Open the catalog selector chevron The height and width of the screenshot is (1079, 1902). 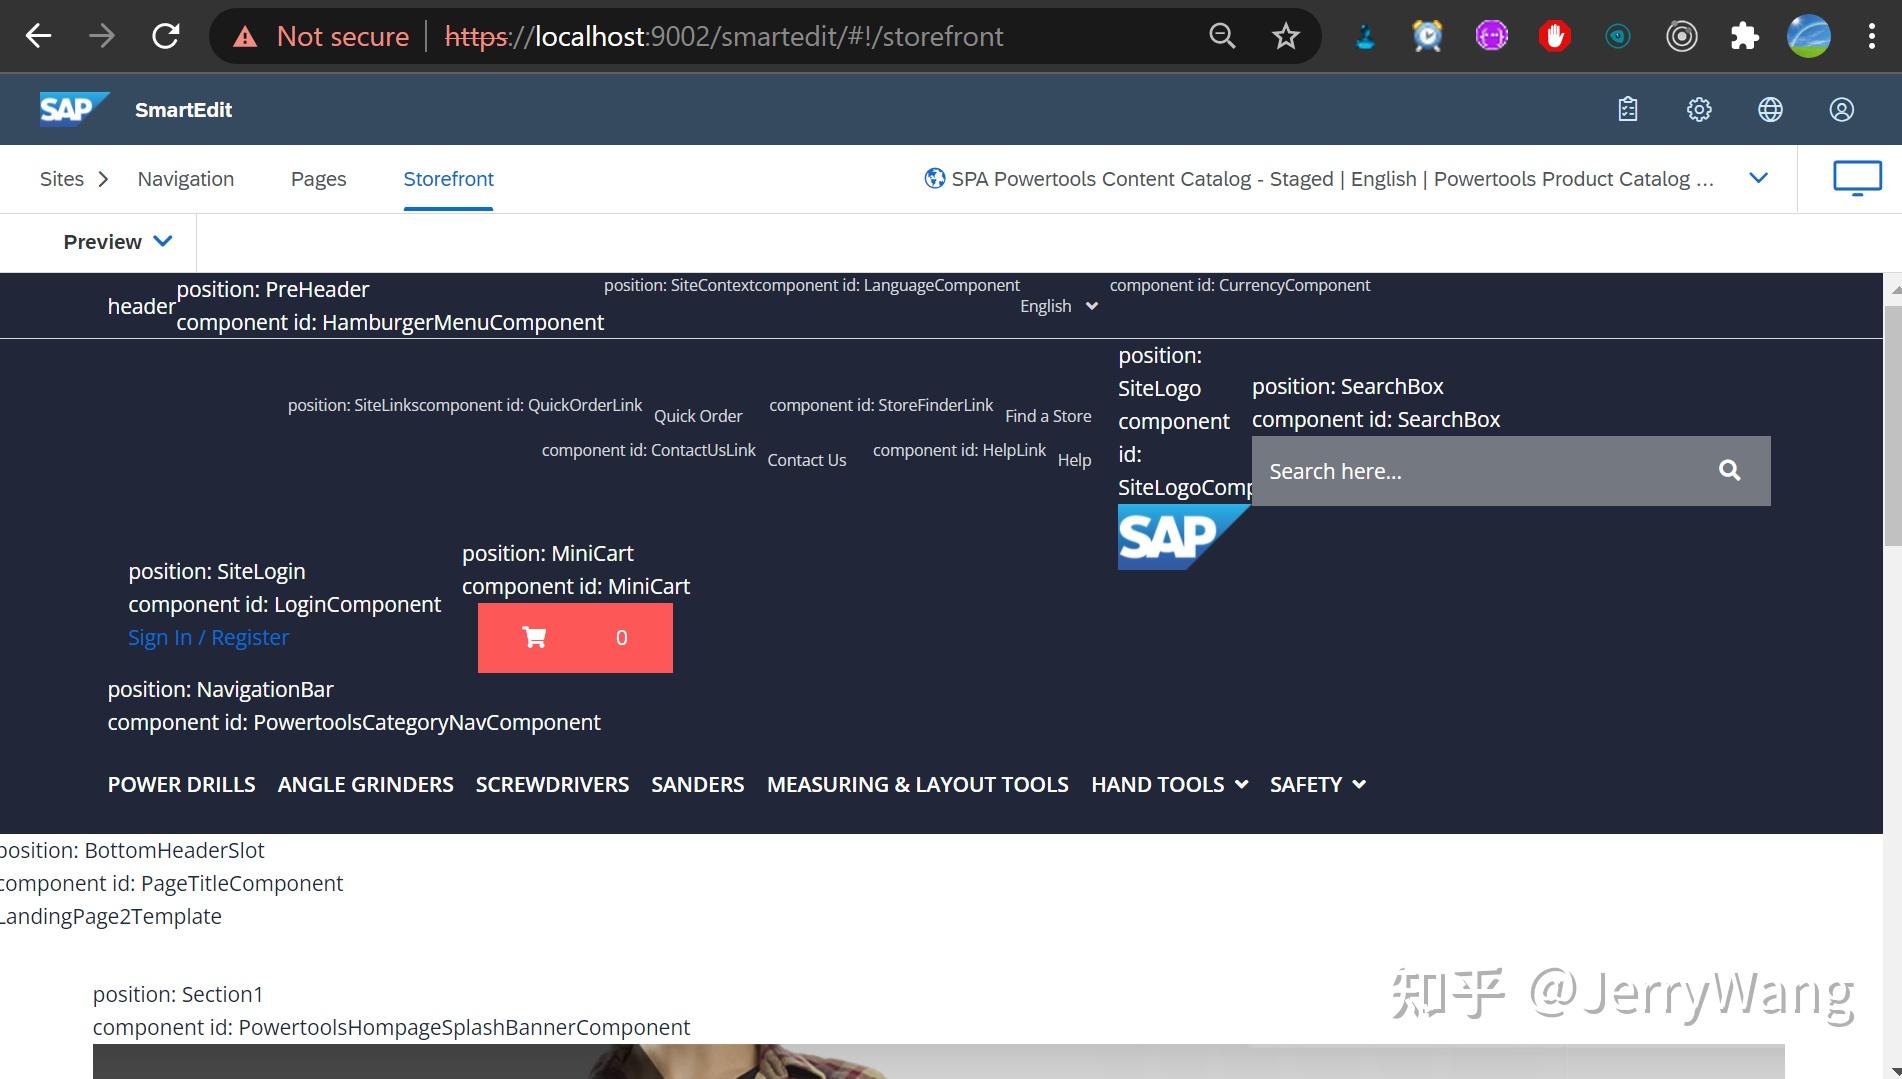[x=1759, y=178]
